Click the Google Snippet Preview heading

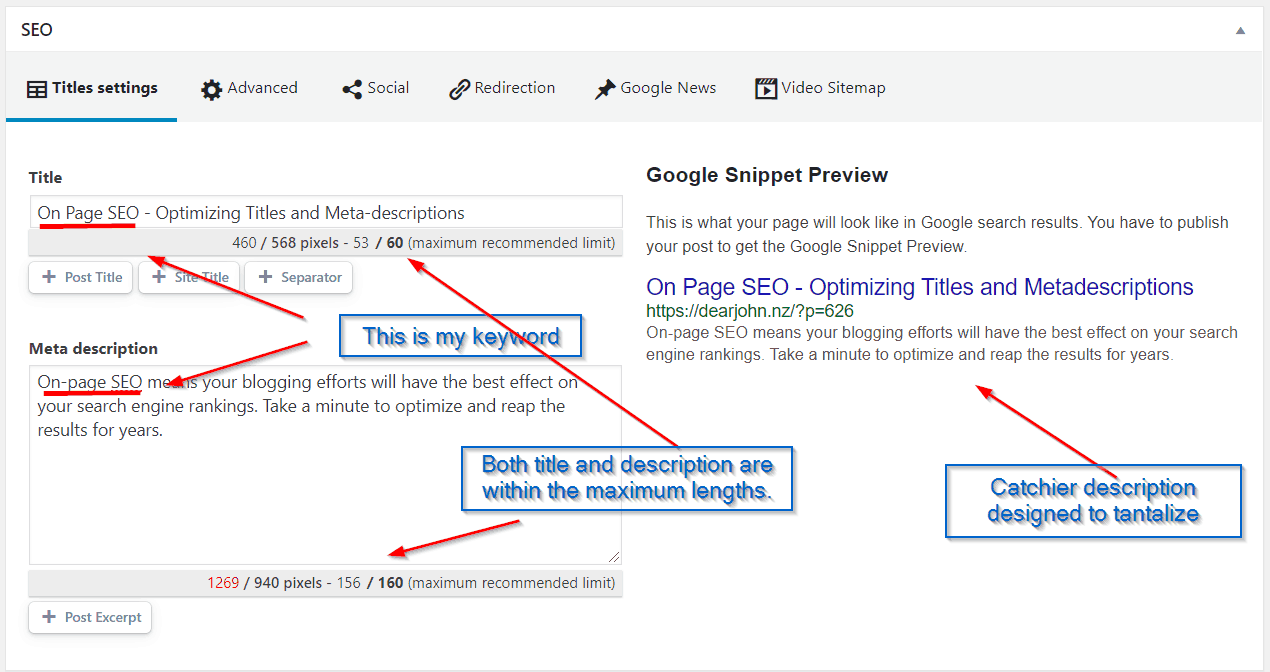(767, 175)
